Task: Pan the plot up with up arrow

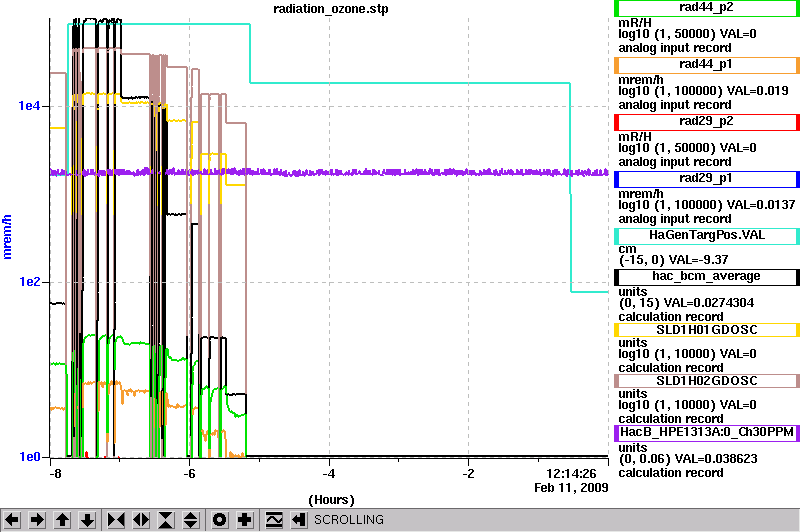Action: (x=63, y=520)
